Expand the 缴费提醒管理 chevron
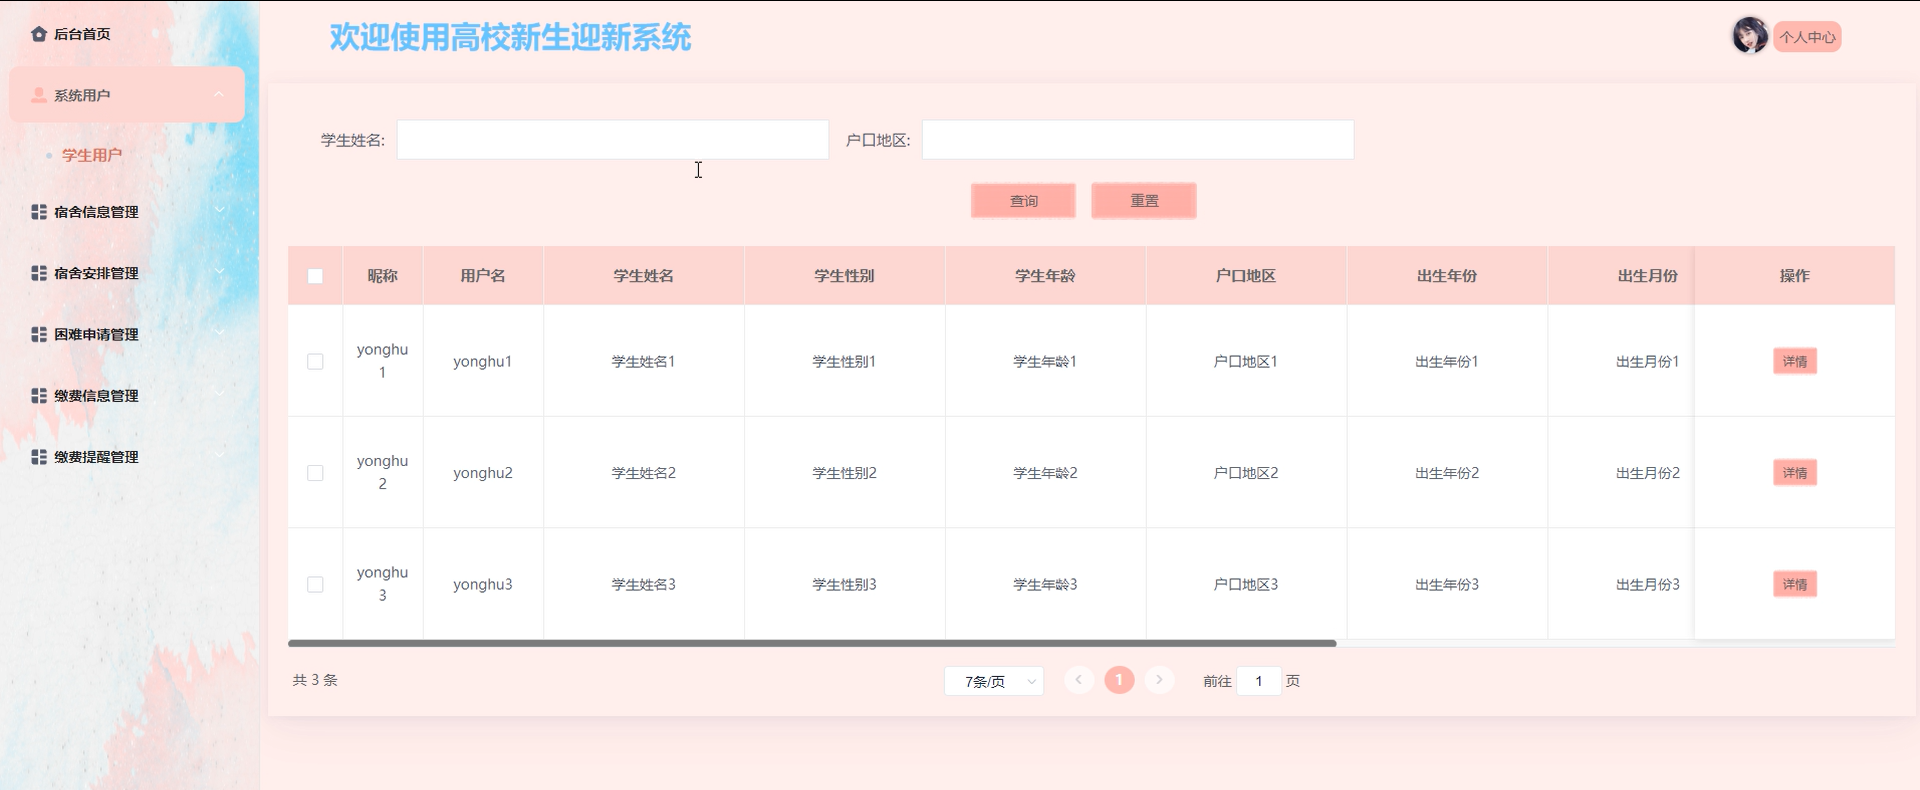This screenshot has height=790, width=1920. pyautogui.click(x=219, y=456)
